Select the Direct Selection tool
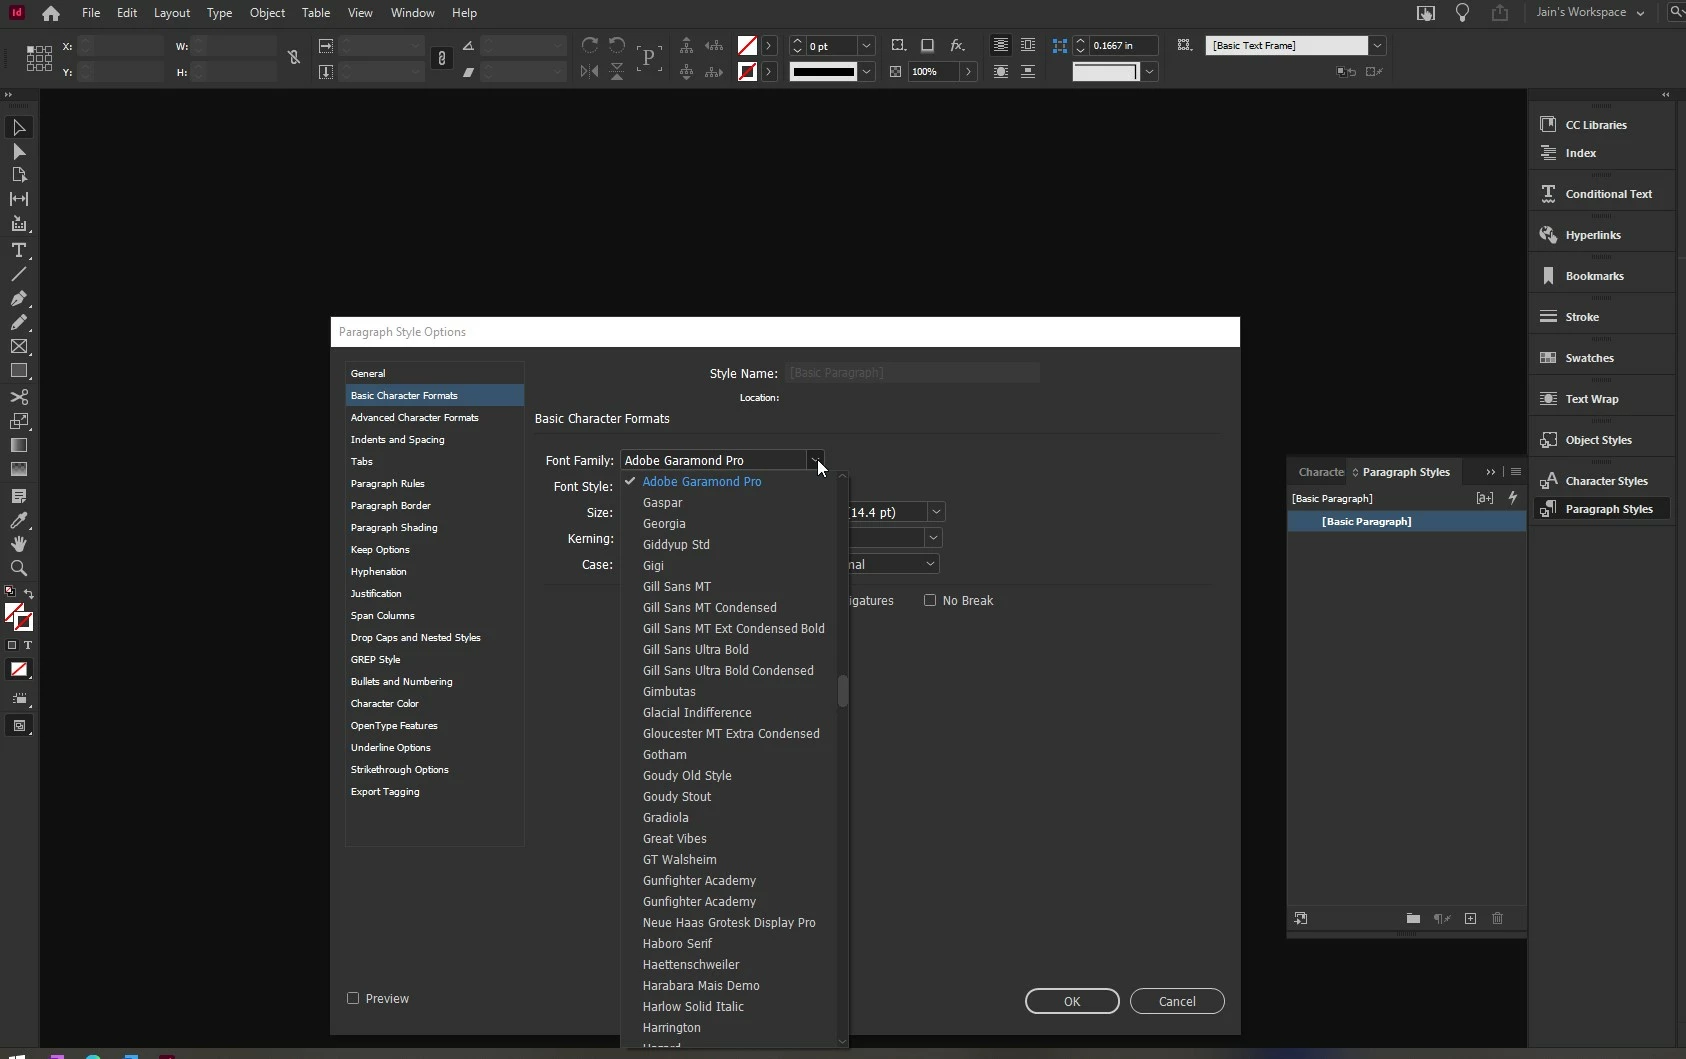Screen dimensions: 1686x1059 point(19,151)
